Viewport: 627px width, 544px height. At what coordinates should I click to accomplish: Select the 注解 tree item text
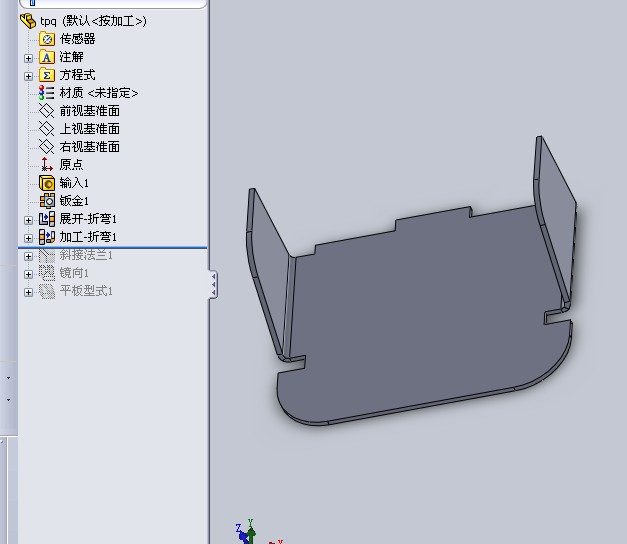[72, 57]
